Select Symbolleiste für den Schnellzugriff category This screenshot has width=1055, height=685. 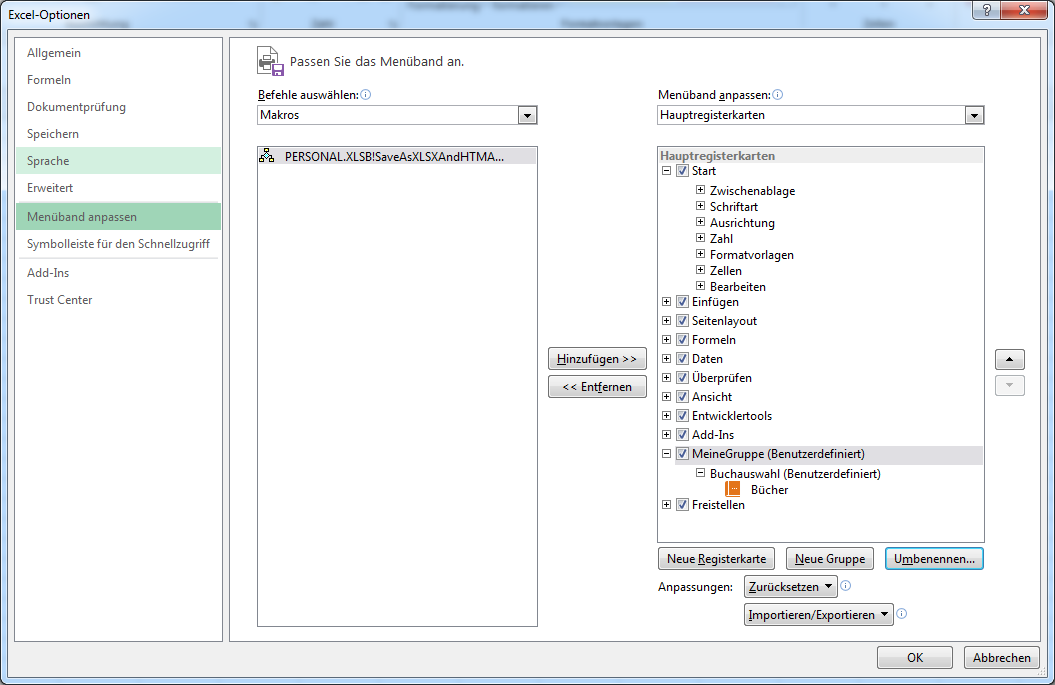click(118, 244)
